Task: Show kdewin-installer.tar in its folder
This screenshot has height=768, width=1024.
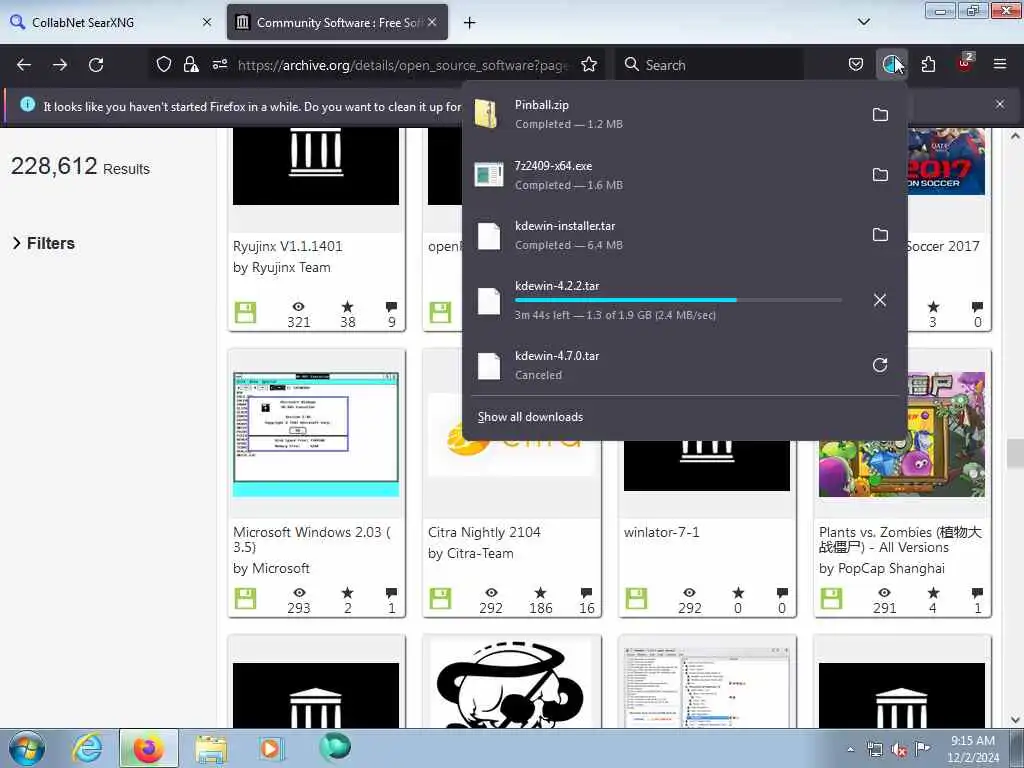Action: [880, 234]
